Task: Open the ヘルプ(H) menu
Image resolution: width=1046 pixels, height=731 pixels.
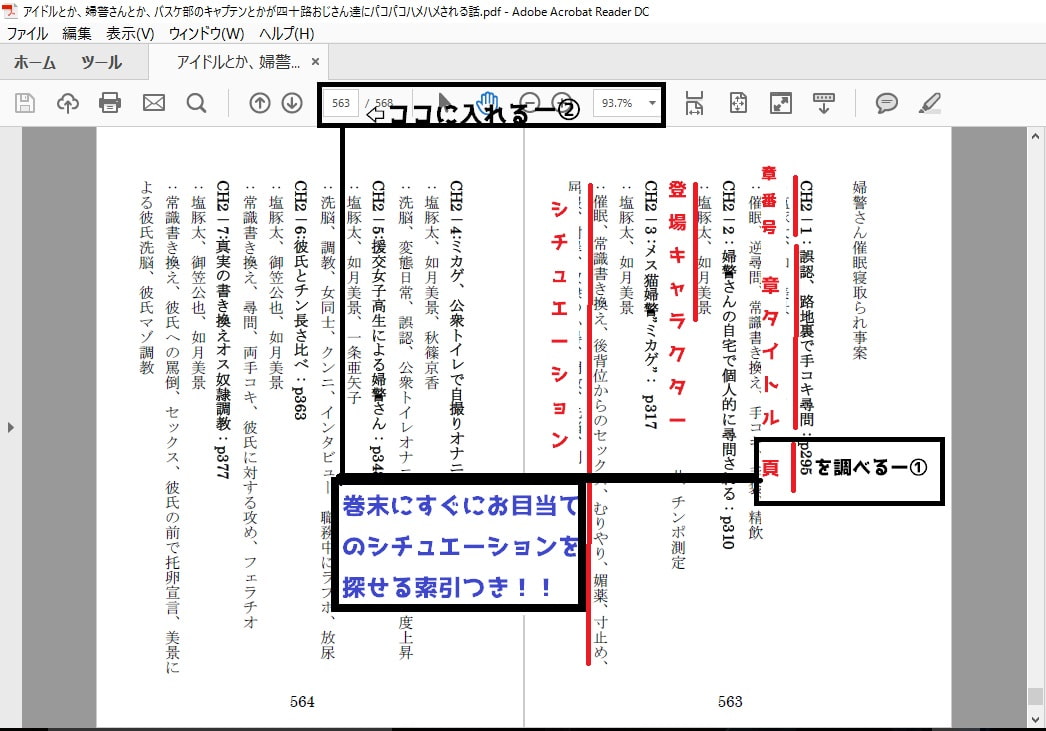Action: tap(286, 33)
